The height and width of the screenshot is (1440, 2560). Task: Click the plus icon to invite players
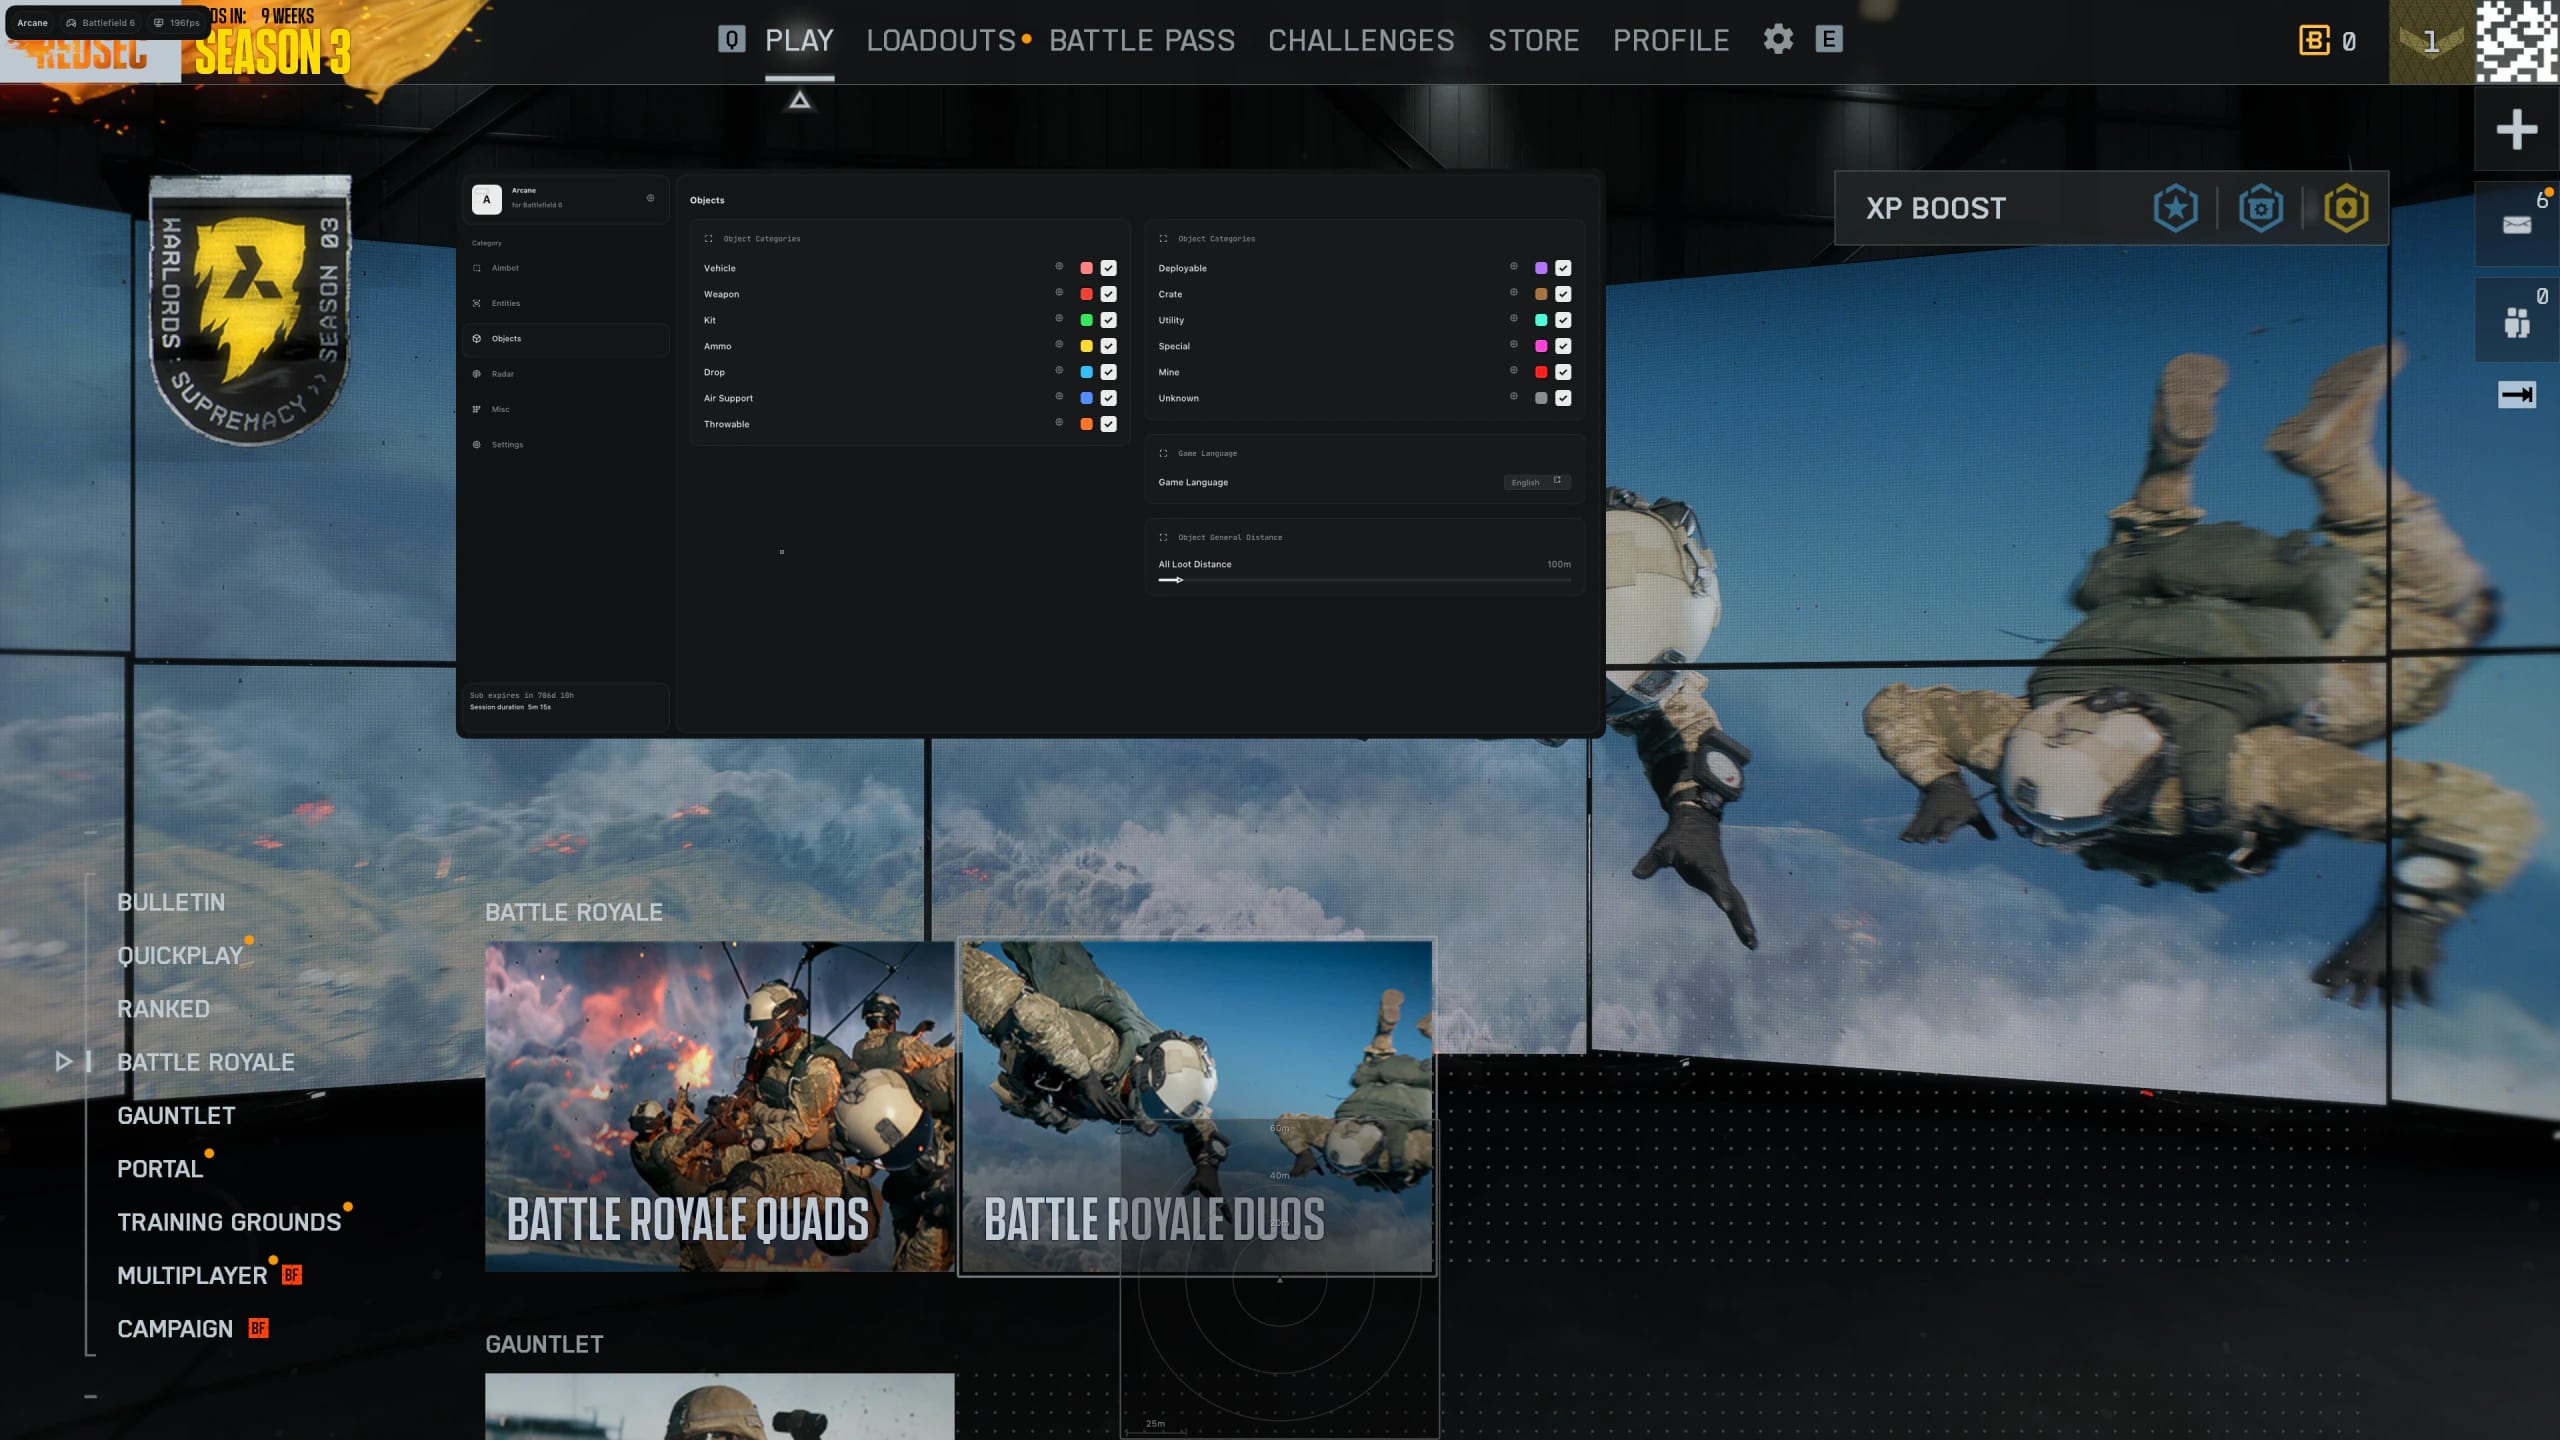[2516, 129]
